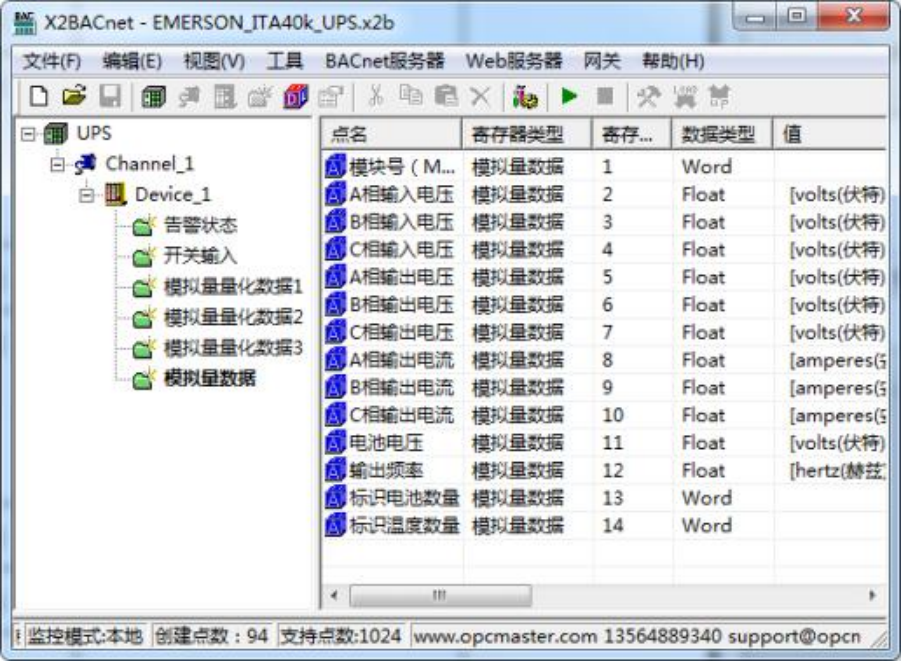Open the 帮助(H) menu
Screen dimensions: 902x662
point(674,61)
